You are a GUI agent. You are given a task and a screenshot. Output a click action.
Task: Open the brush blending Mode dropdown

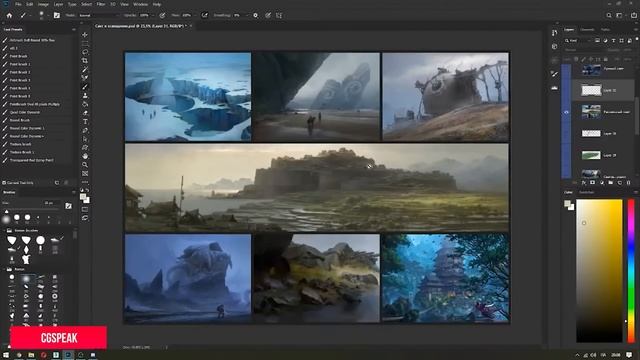[x=98, y=16]
